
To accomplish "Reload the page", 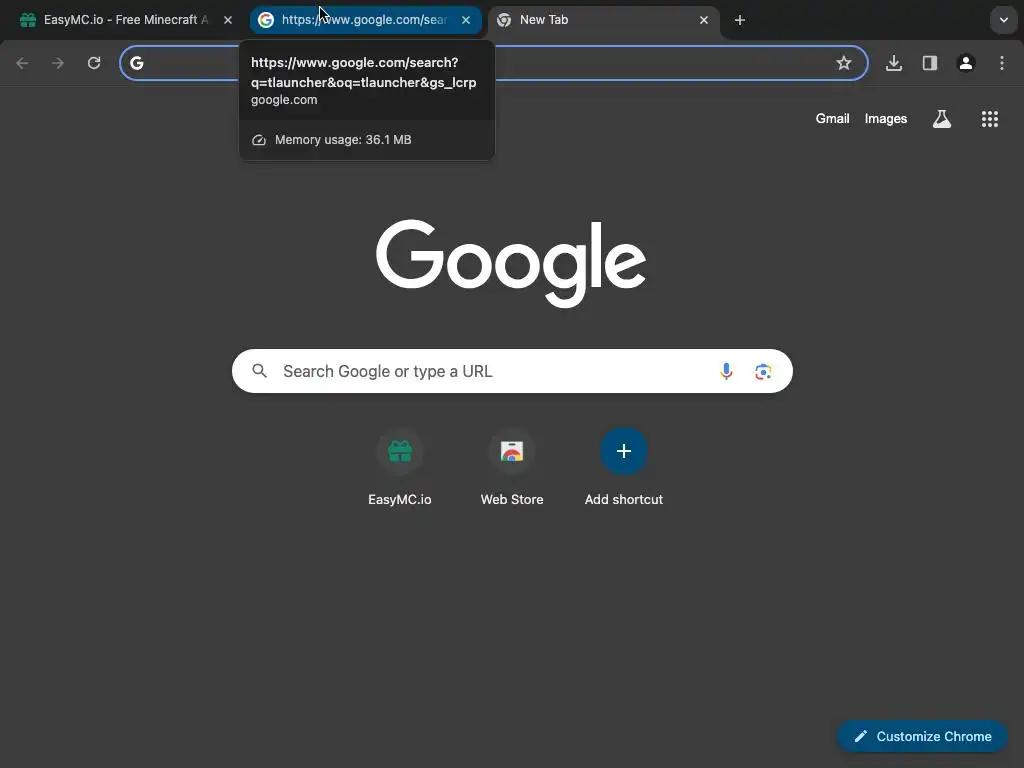I will [x=94, y=63].
